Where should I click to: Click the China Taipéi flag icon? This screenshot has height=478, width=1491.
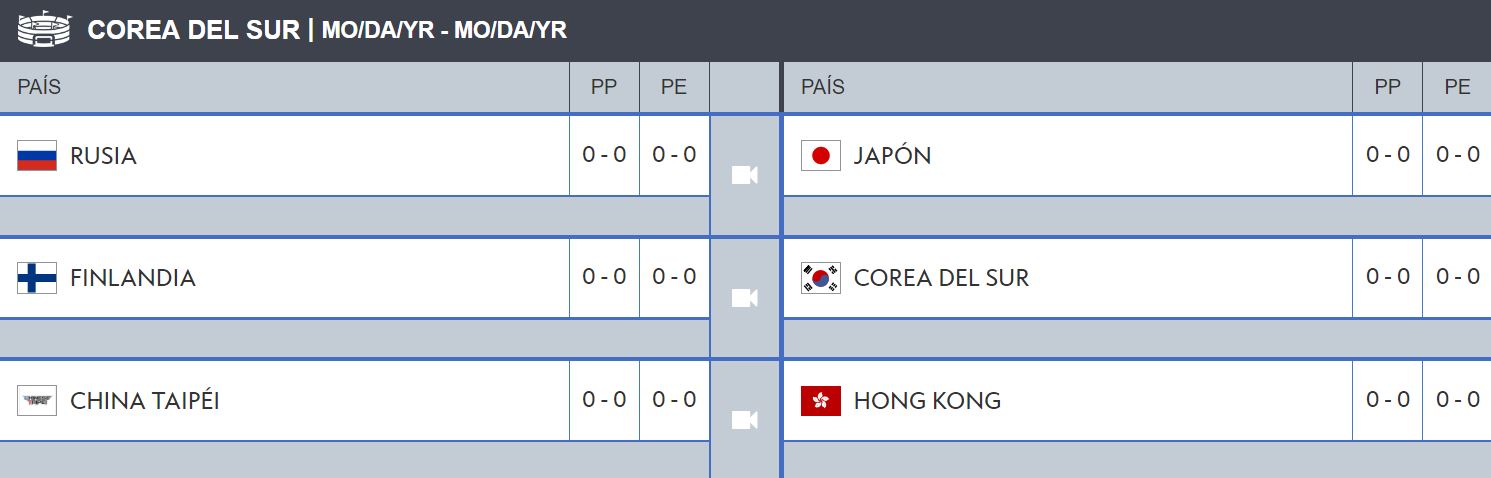(37, 401)
